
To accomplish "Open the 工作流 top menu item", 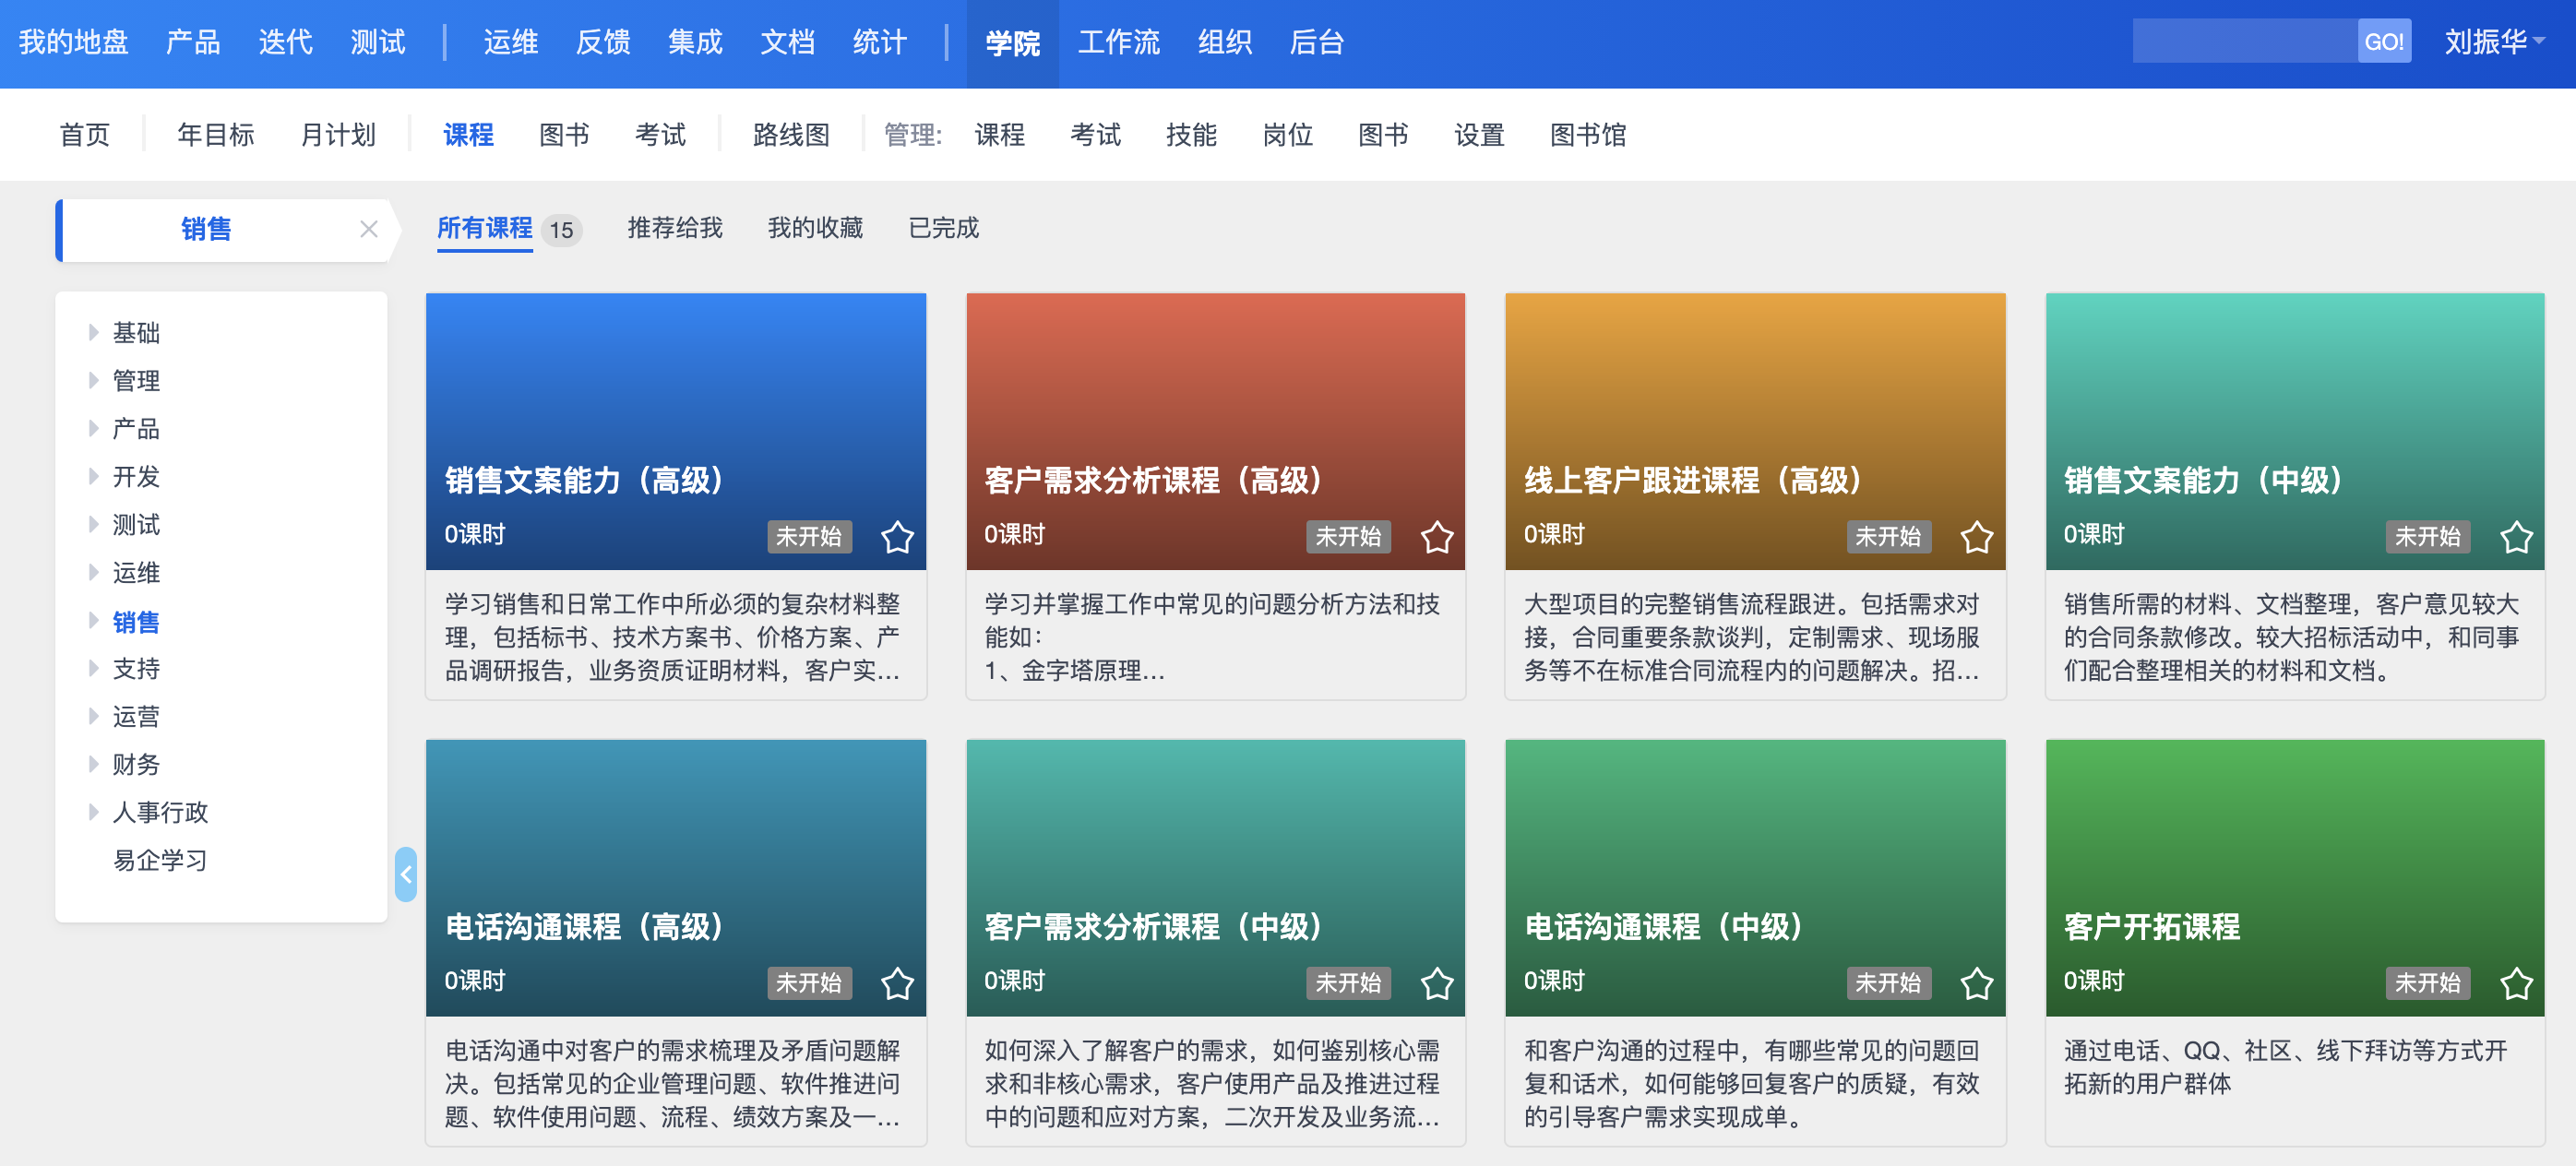I will (1118, 42).
